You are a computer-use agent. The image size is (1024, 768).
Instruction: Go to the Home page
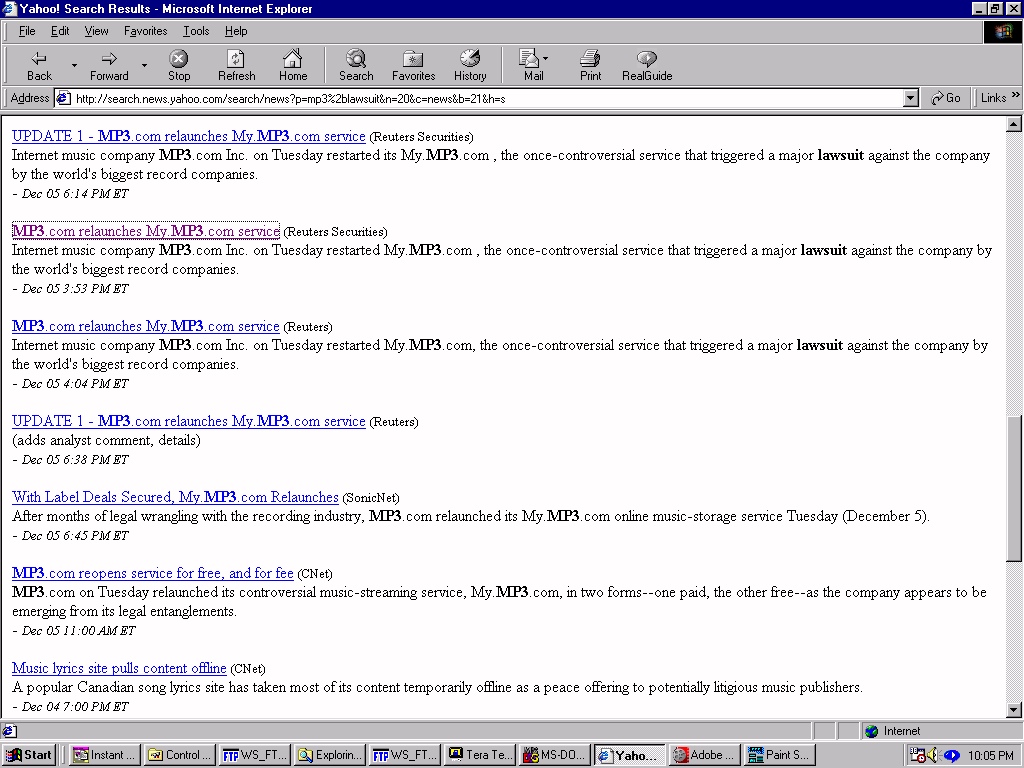(293, 66)
